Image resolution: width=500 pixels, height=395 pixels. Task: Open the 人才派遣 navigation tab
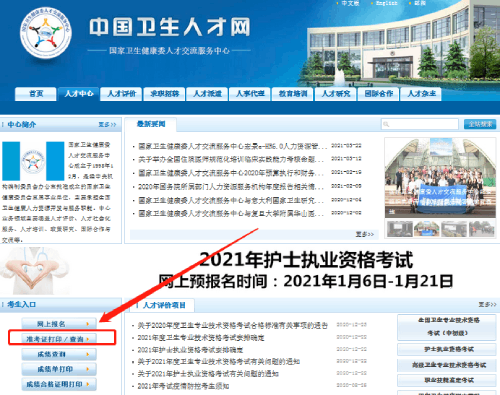tap(207, 94)
